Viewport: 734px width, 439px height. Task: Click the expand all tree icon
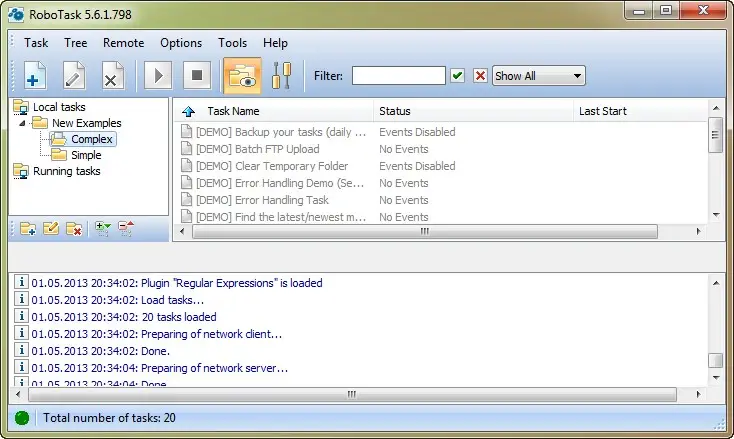tap(103, 229)
